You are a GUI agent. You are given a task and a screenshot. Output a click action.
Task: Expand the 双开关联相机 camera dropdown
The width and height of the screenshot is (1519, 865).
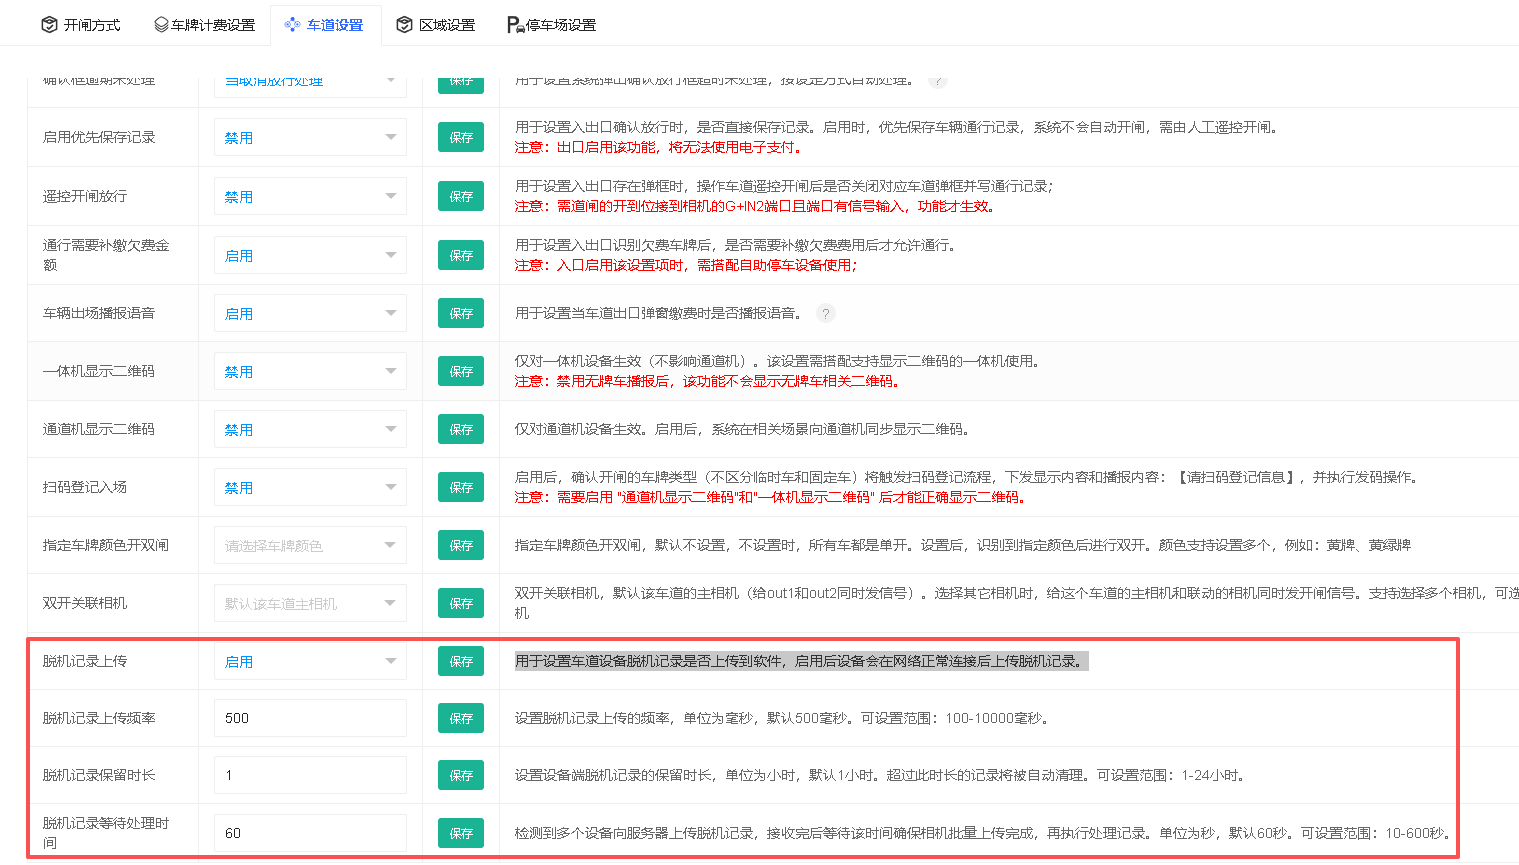click(310, 604)
